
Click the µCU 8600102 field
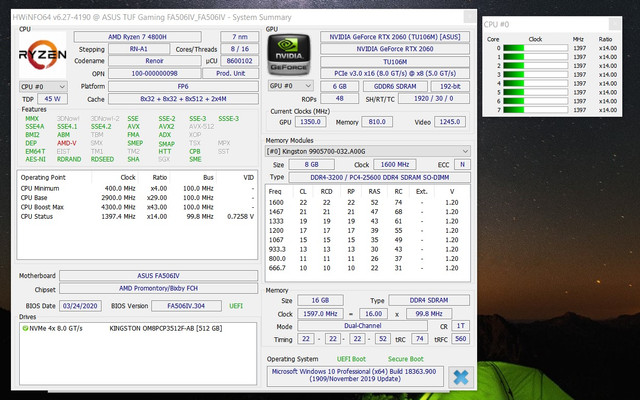(240, 61)
